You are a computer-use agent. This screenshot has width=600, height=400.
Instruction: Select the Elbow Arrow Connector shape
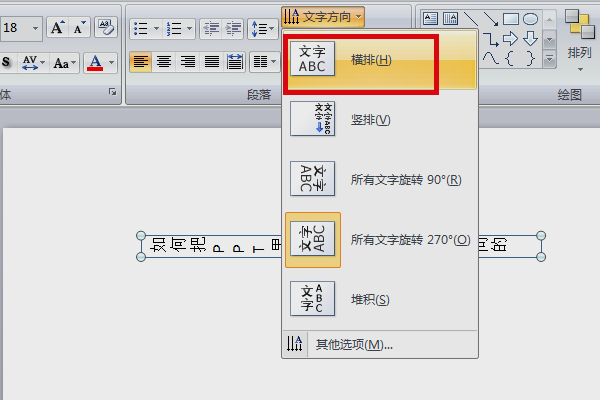tap(491, 39)
